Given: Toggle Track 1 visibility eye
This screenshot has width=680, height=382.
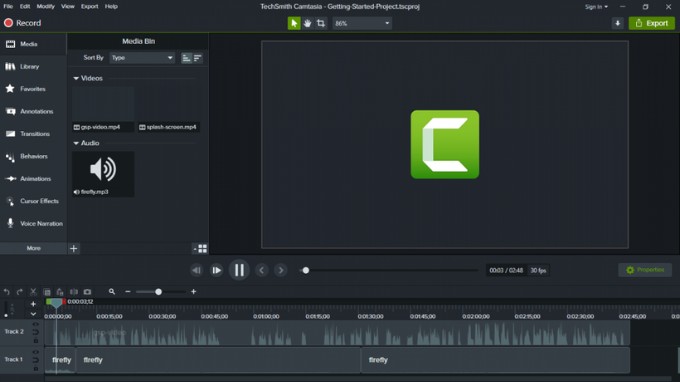Looking at the screenshot, I should (36, 352).
